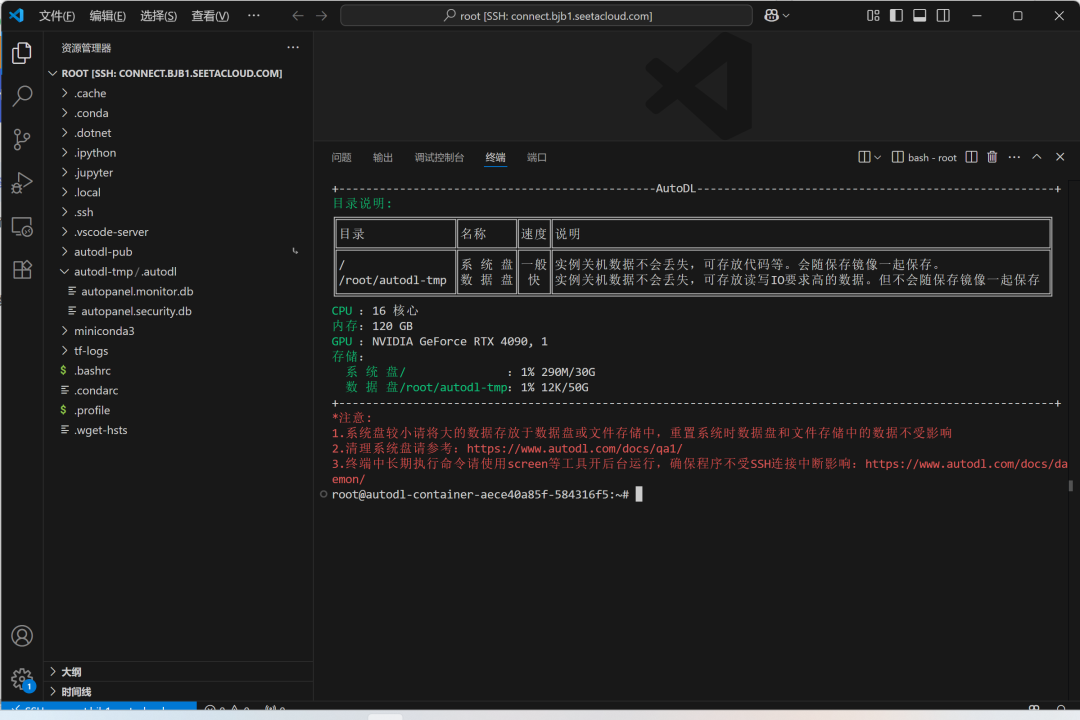Open the Extensions view
The image size is (1080, 720).
coord(22,269)
